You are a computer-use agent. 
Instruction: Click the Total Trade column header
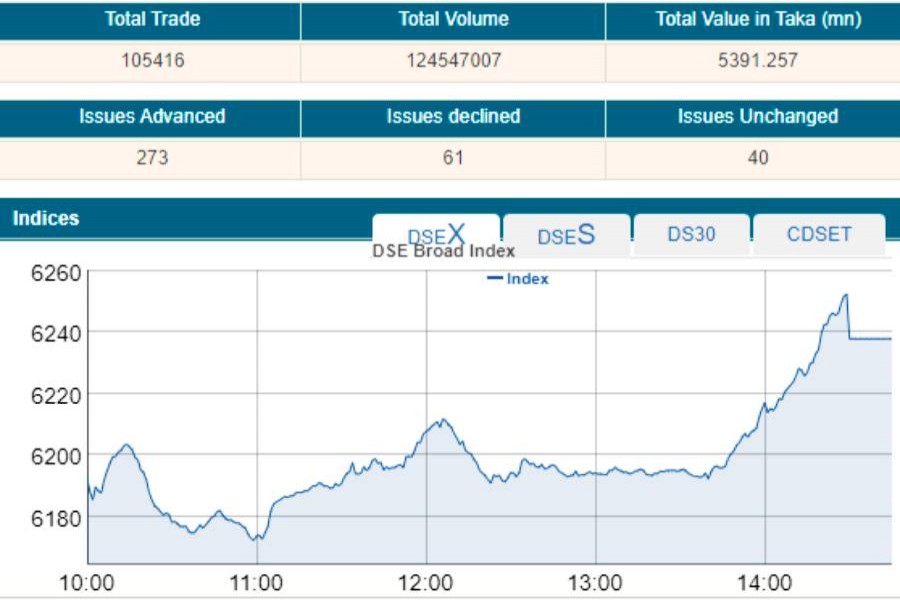tap(152, 19)
